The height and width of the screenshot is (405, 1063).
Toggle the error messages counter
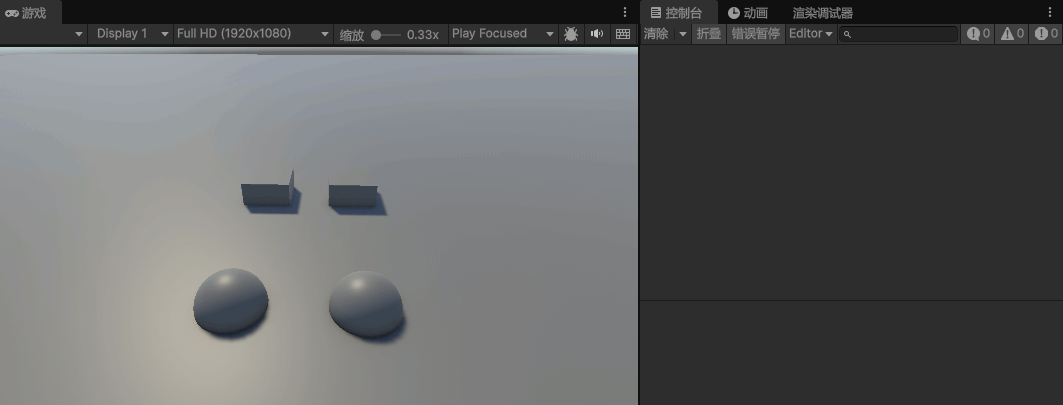pos(1045,34)
